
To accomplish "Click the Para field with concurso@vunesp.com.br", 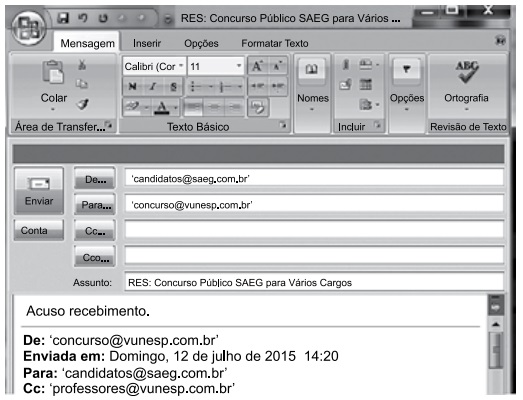I will pyautogui.click(x=314, y=204).
